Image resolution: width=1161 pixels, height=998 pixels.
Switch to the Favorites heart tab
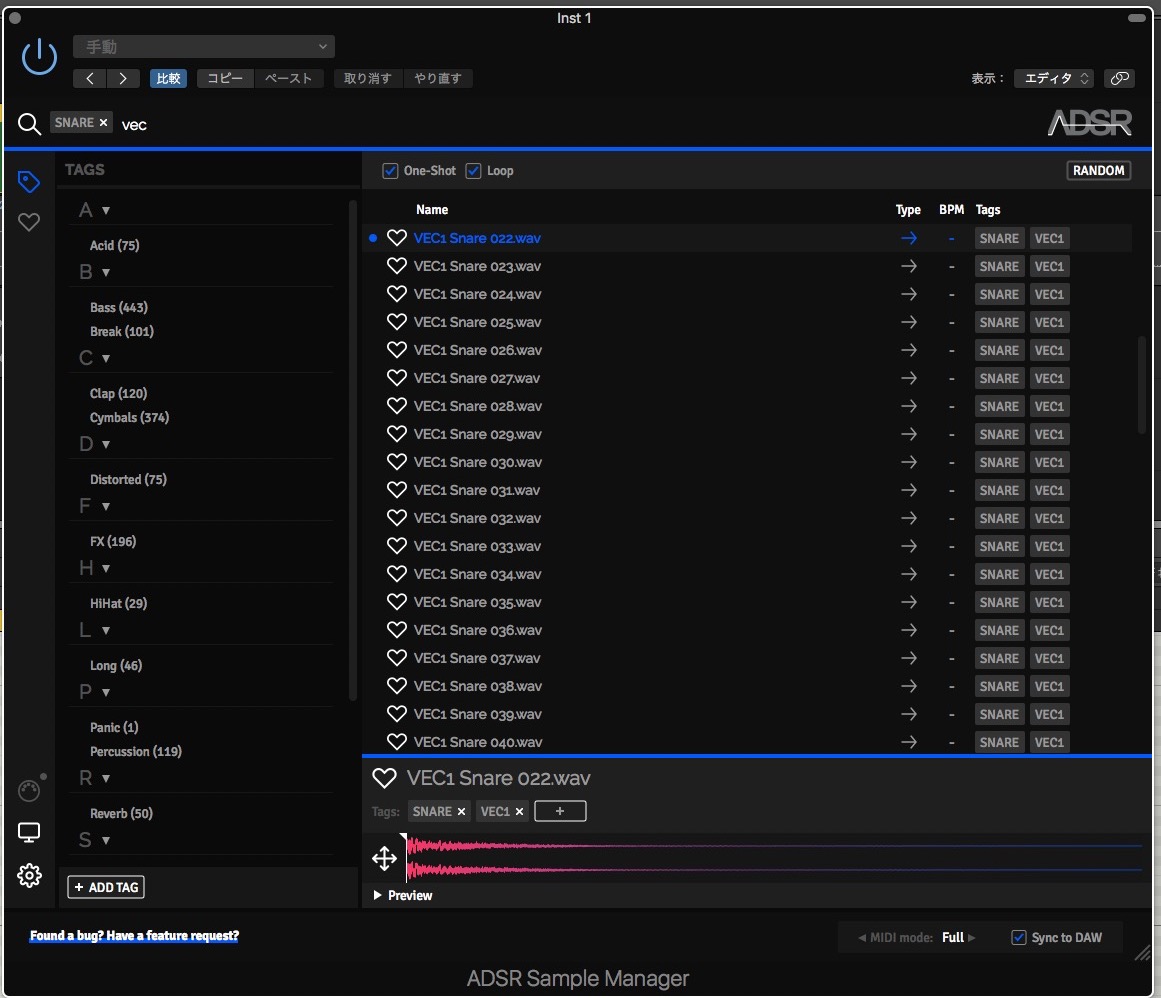(x=29, y=222)
